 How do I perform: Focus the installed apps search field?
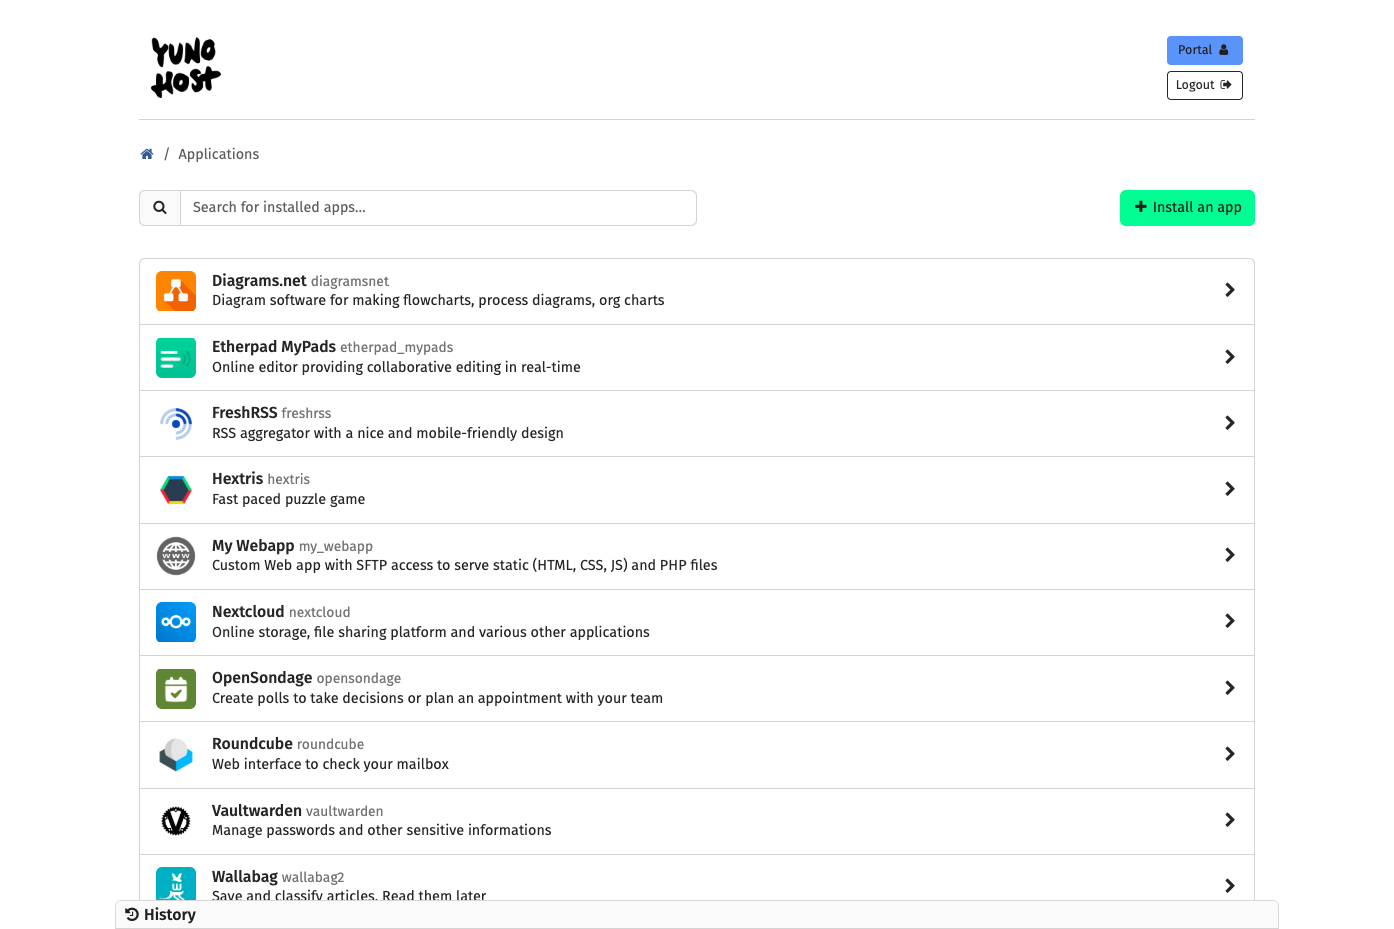[438, 208]
